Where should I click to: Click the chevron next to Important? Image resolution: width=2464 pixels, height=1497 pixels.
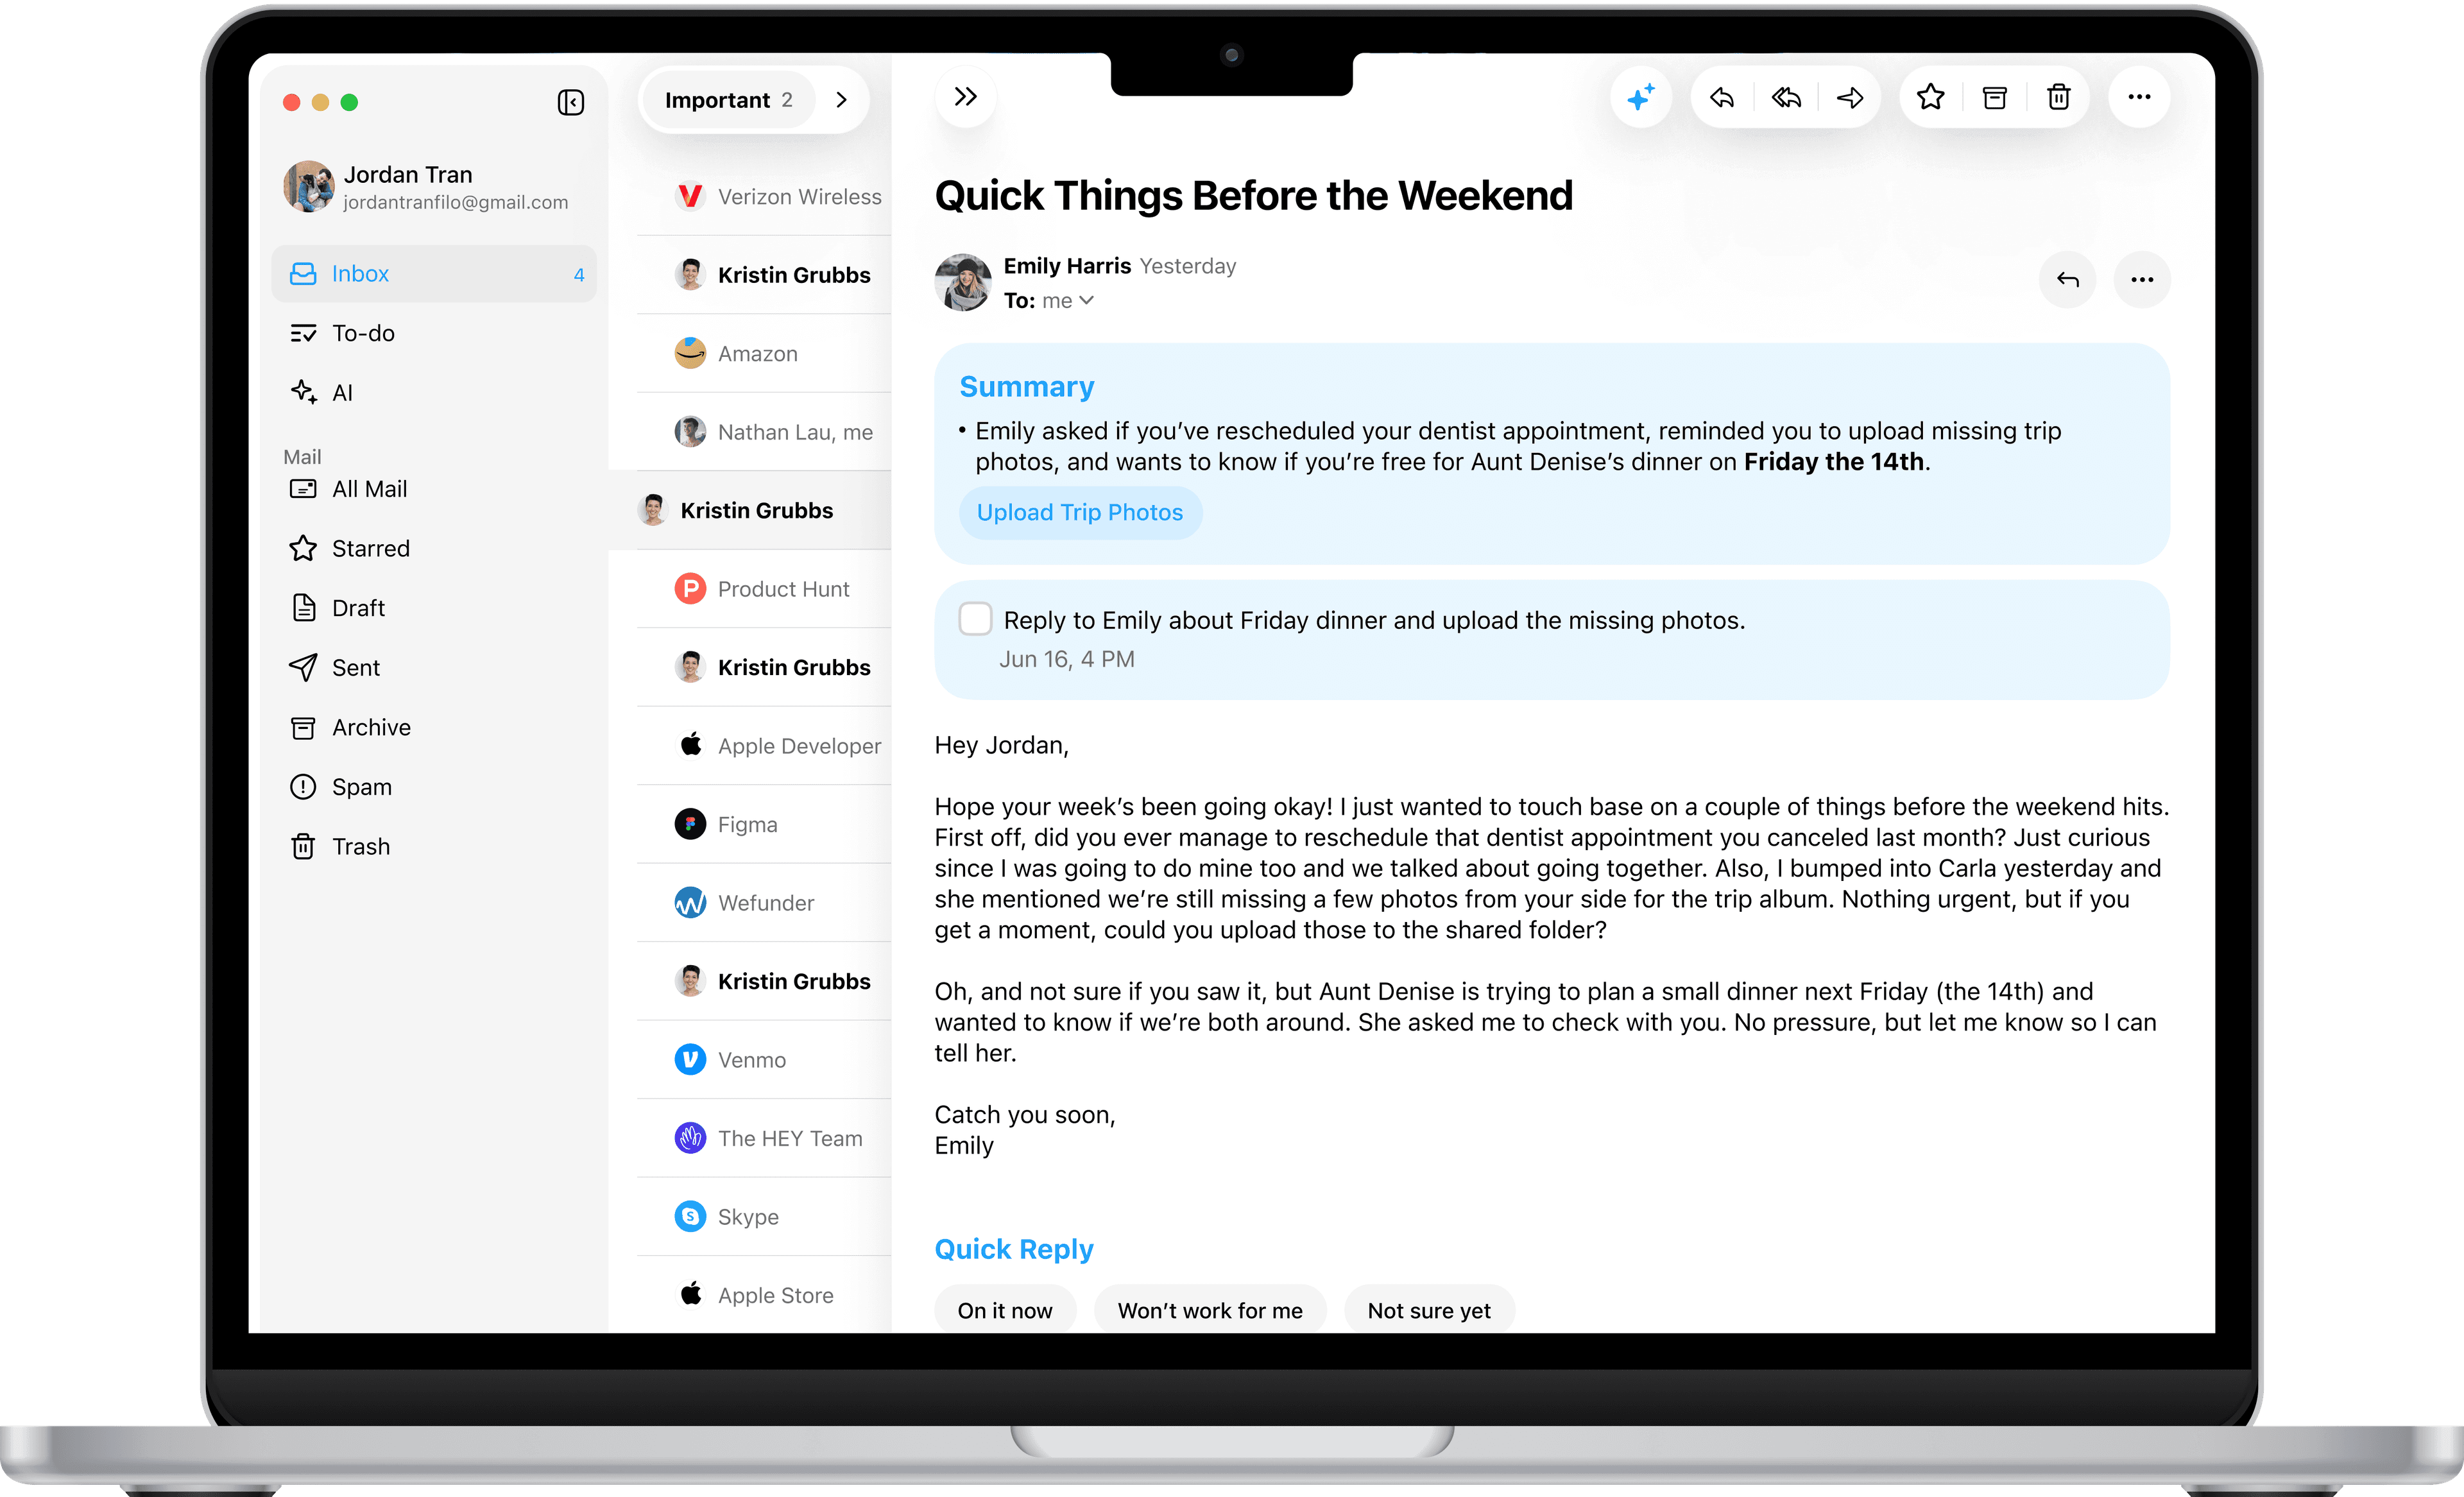pos(841,100)
